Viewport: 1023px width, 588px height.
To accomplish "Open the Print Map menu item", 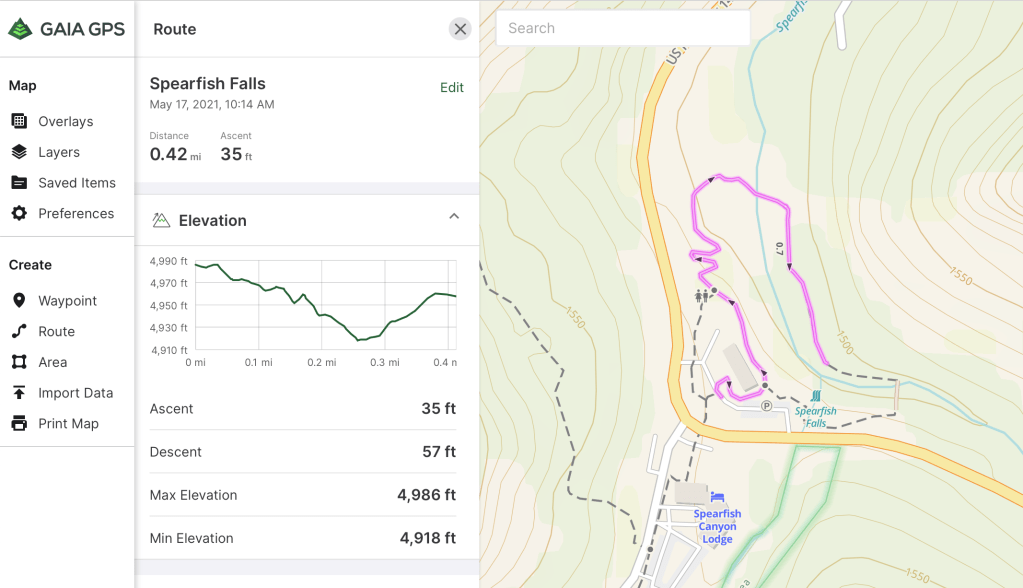I will point(68,423).
